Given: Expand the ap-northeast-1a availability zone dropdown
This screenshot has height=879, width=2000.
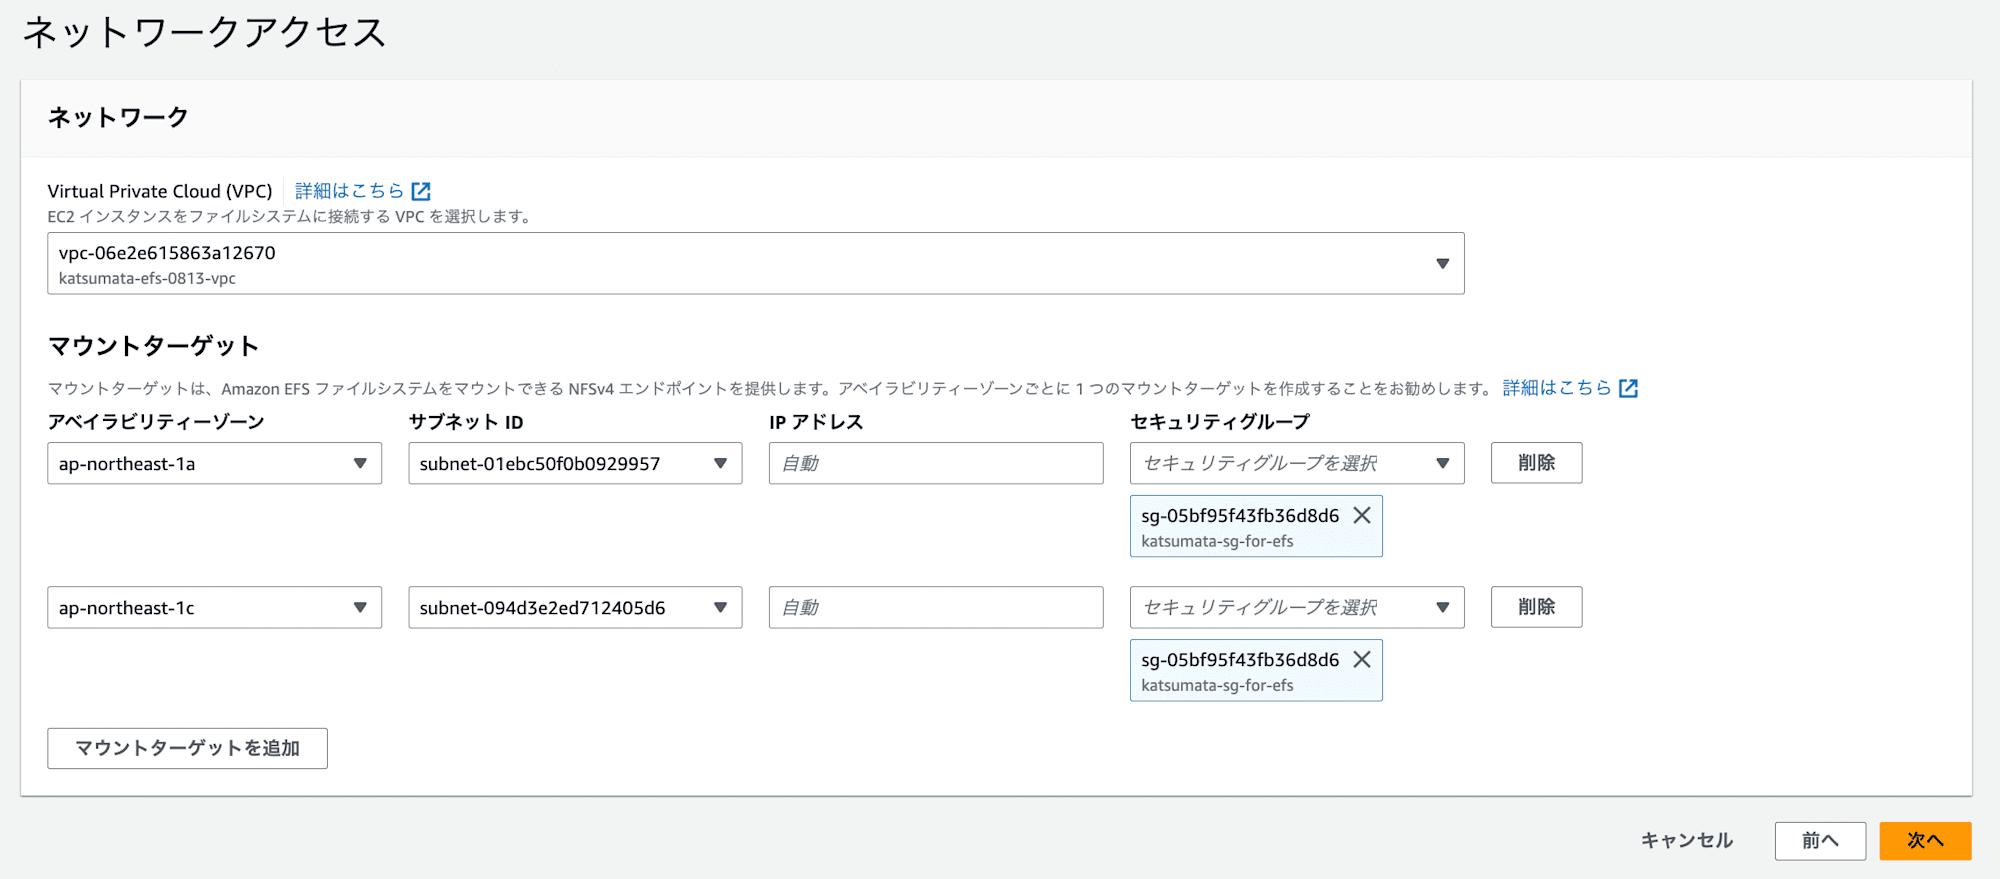Looking at the screenshot, I should click(214, 463).
